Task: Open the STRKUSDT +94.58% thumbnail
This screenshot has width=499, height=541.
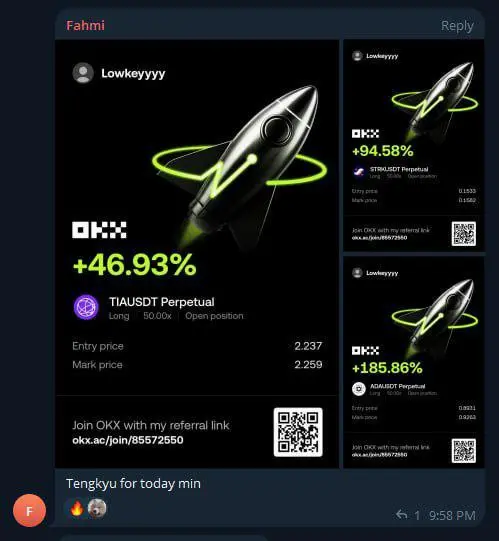Action: click(x=413, y=145)
